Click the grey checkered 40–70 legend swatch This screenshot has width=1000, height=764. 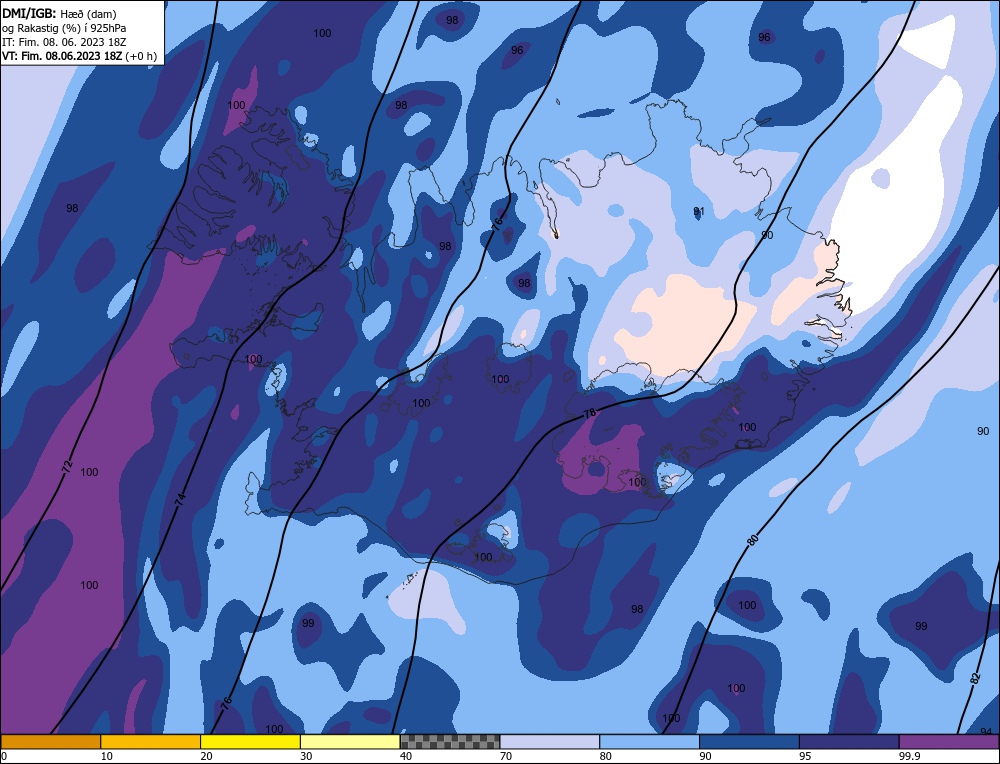coord(450,741)
